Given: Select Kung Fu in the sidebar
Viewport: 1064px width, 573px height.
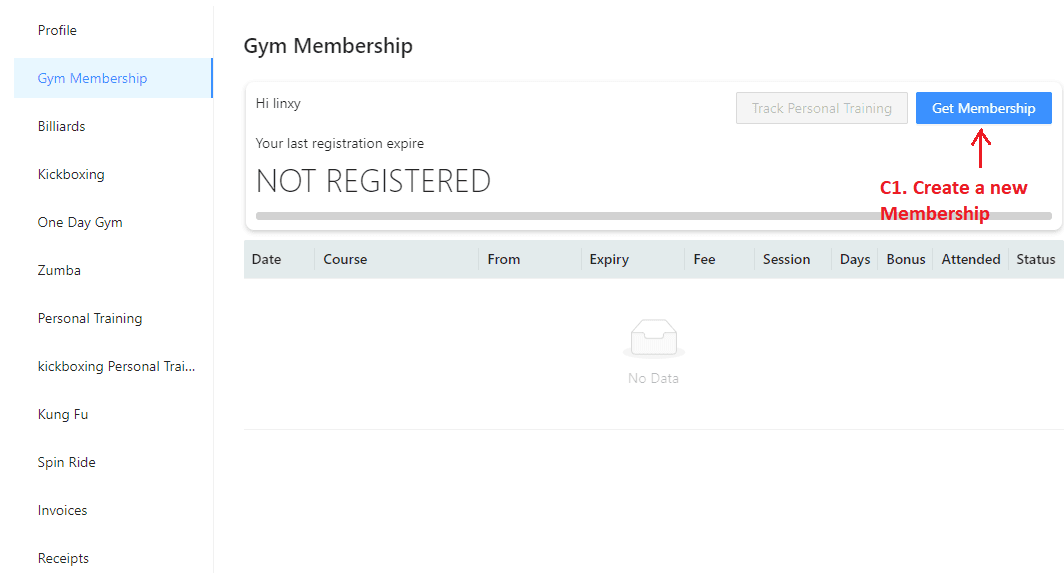Looking at the screenshot, I should point(63,414).
